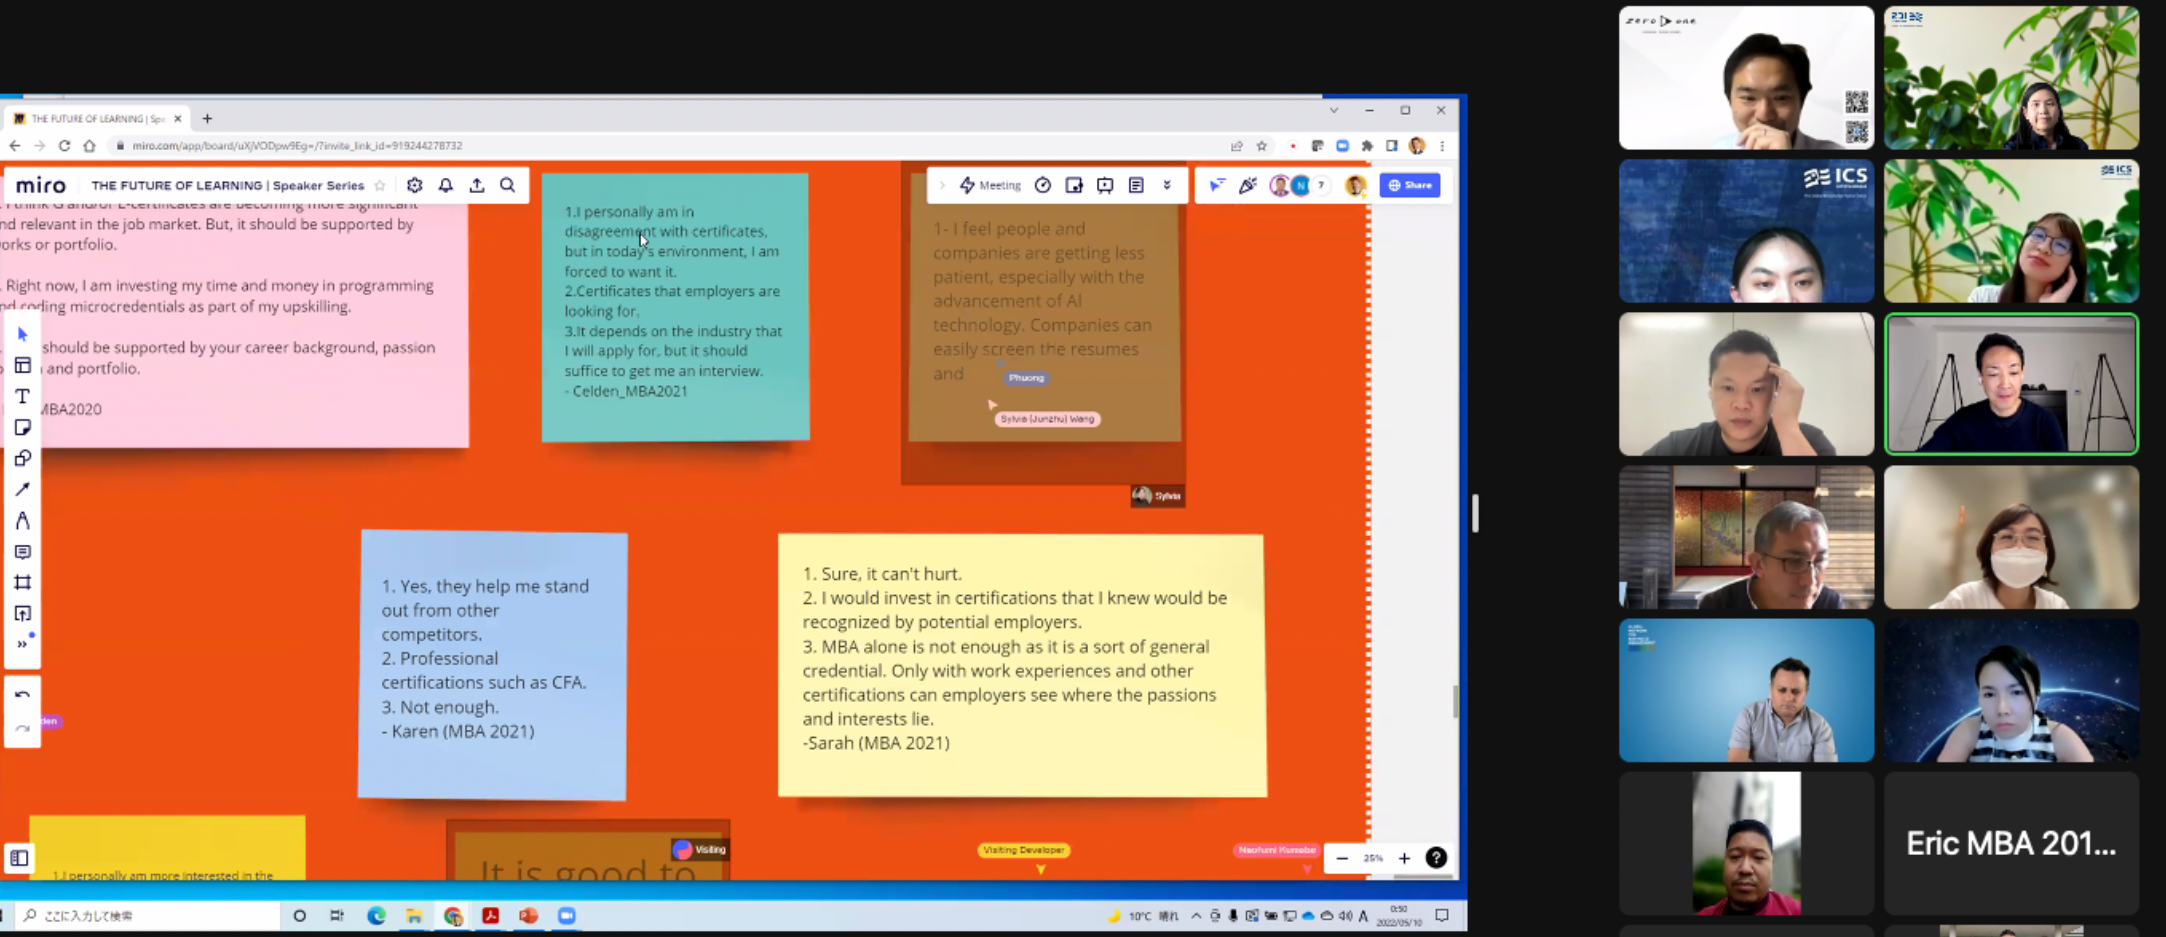Viewport: 2166px width, 937px height.
Task: Click the Reactions party popper icon
Action: click(x=1248, y=185)
